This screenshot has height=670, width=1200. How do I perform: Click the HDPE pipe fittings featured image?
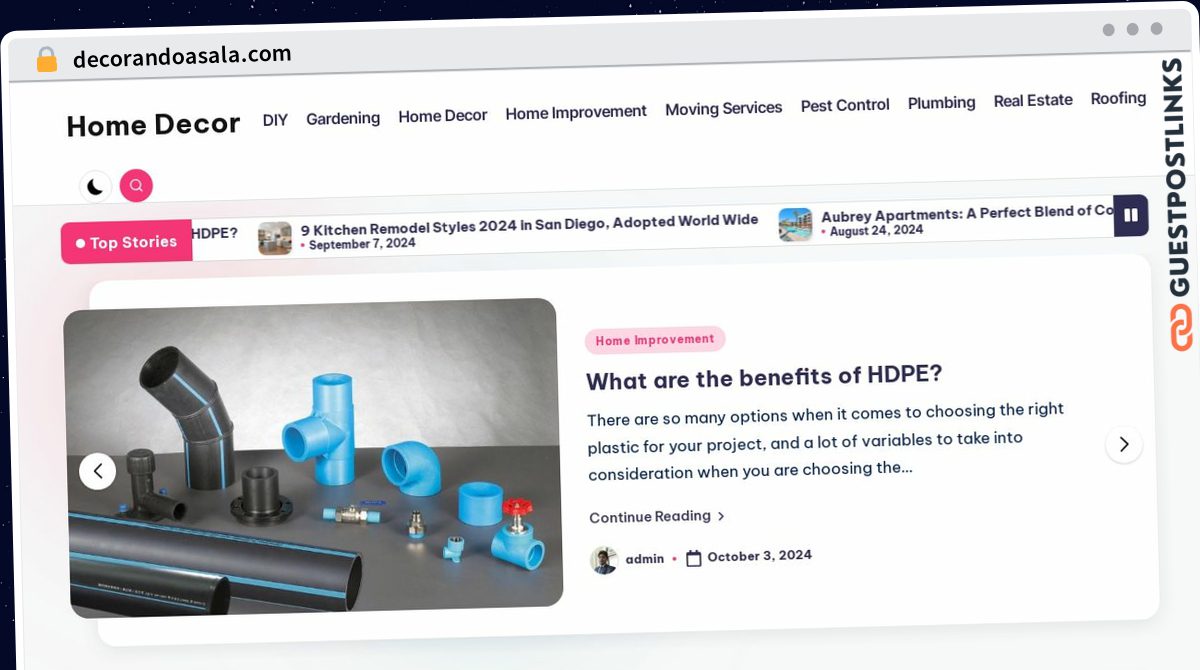(x=314, y=458)
